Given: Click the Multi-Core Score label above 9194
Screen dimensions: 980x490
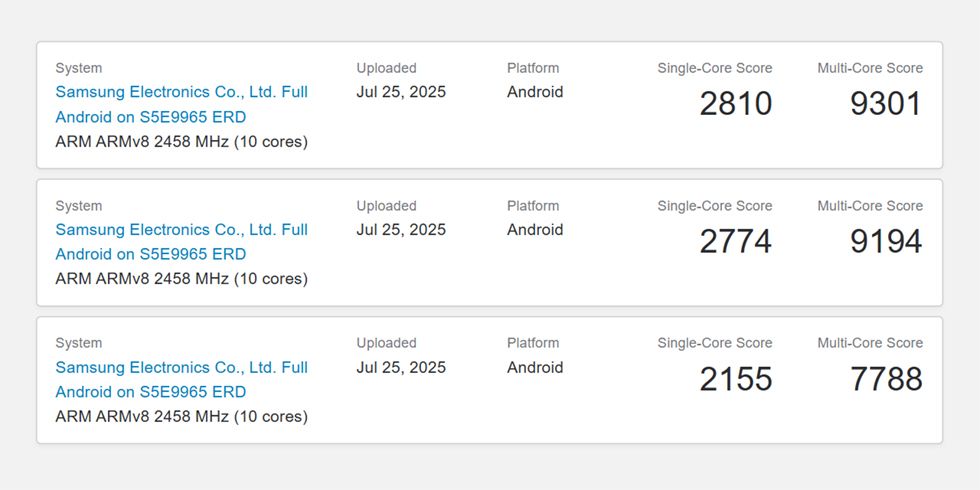Looking at the screenshot, I should 870,206.
